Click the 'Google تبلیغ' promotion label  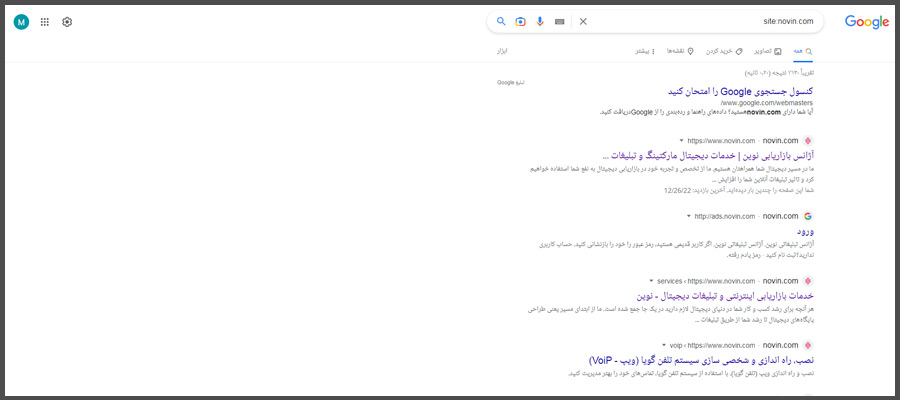tap(511, 83)
